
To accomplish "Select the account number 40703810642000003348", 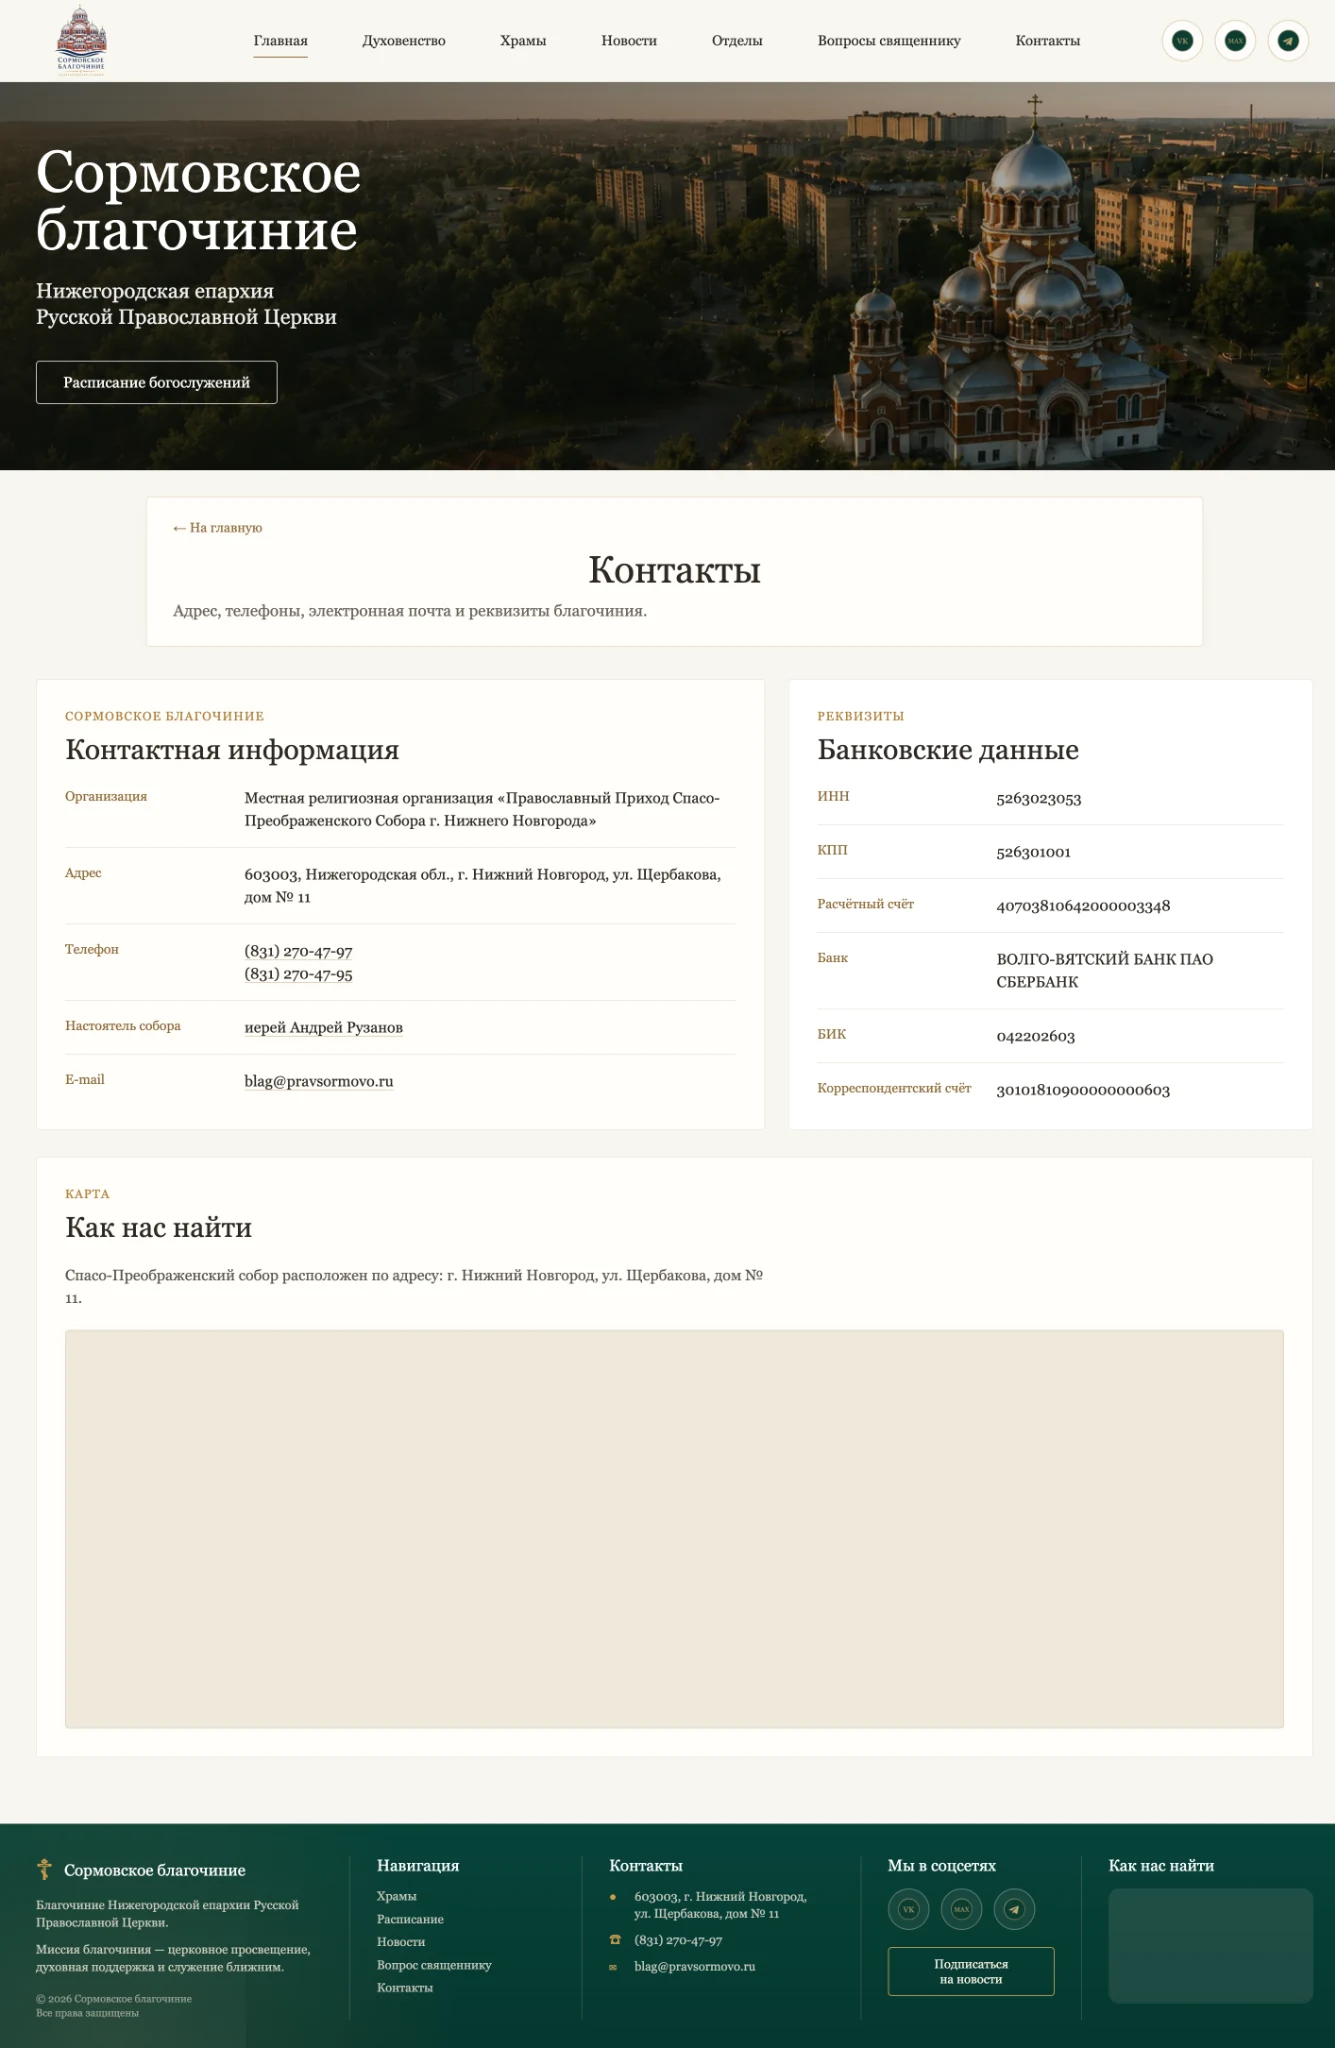I will click(x=1083, y=907).
